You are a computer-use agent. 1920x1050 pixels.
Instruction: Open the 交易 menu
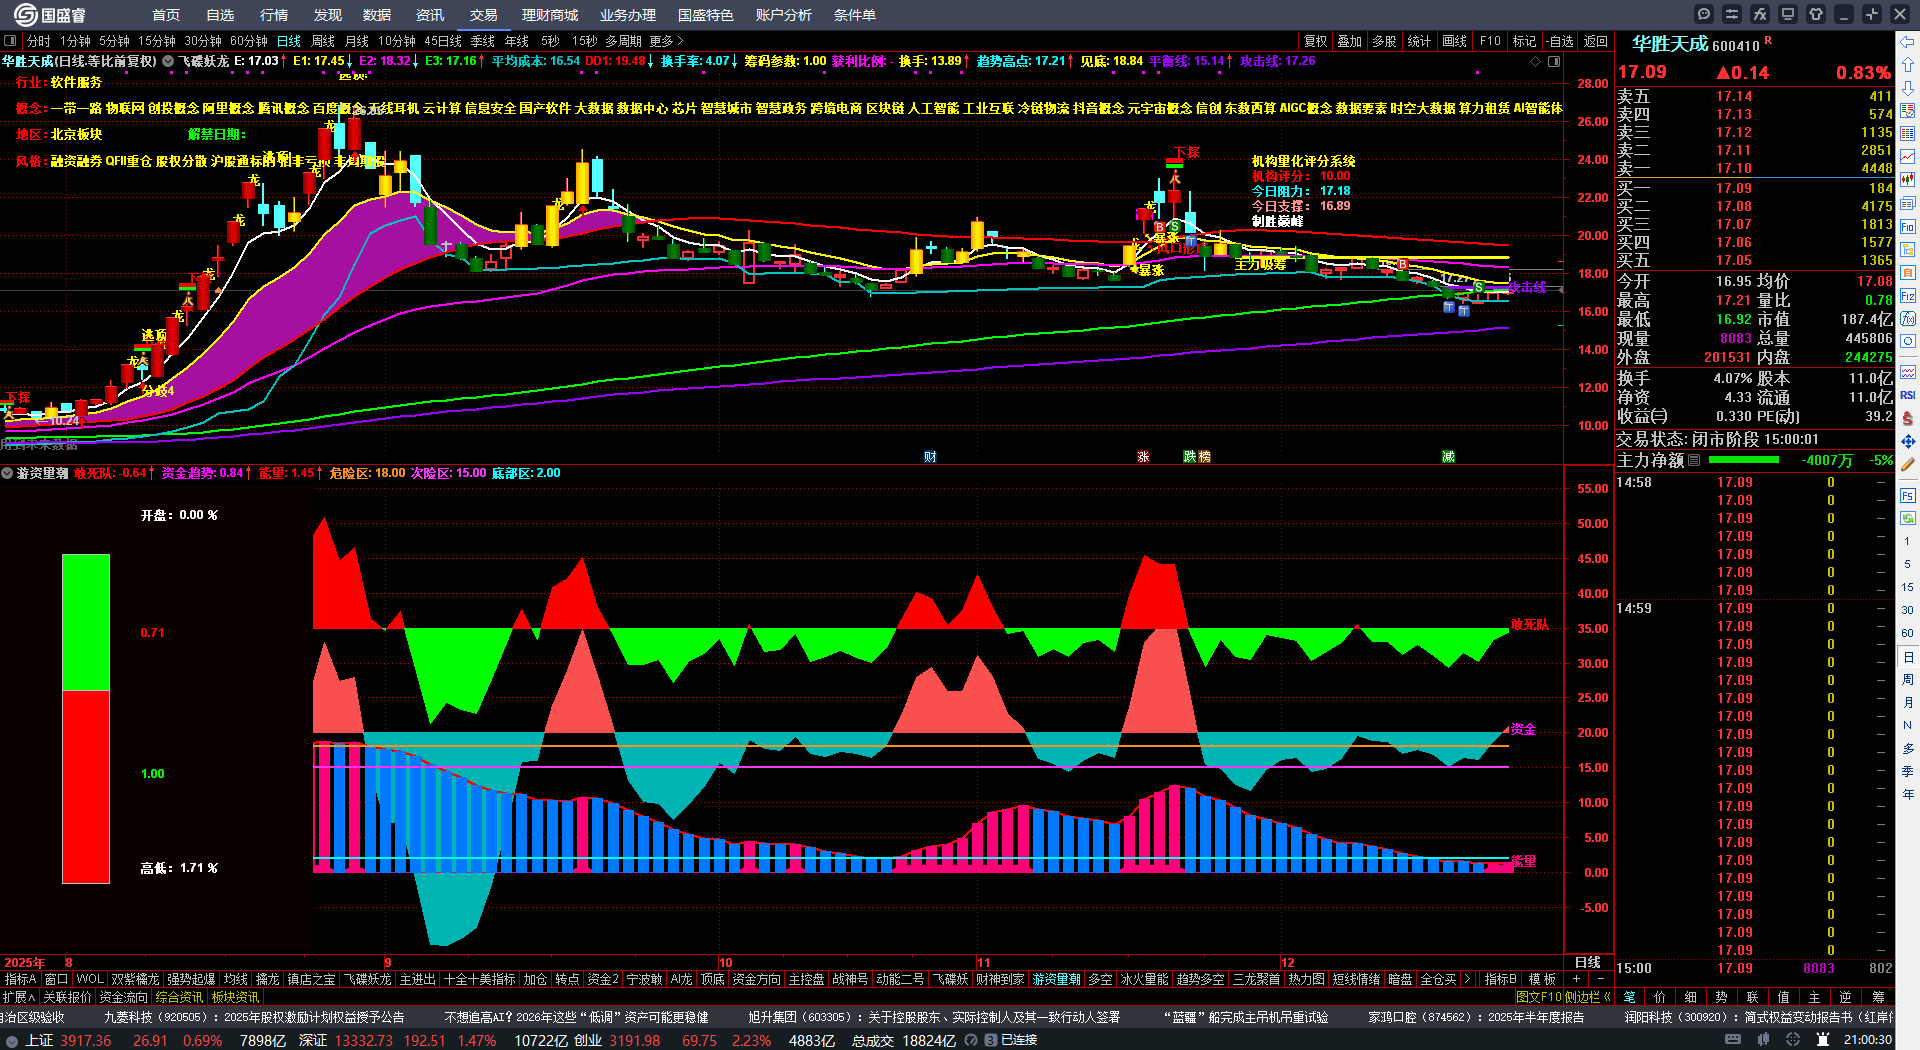pos(484,15)
